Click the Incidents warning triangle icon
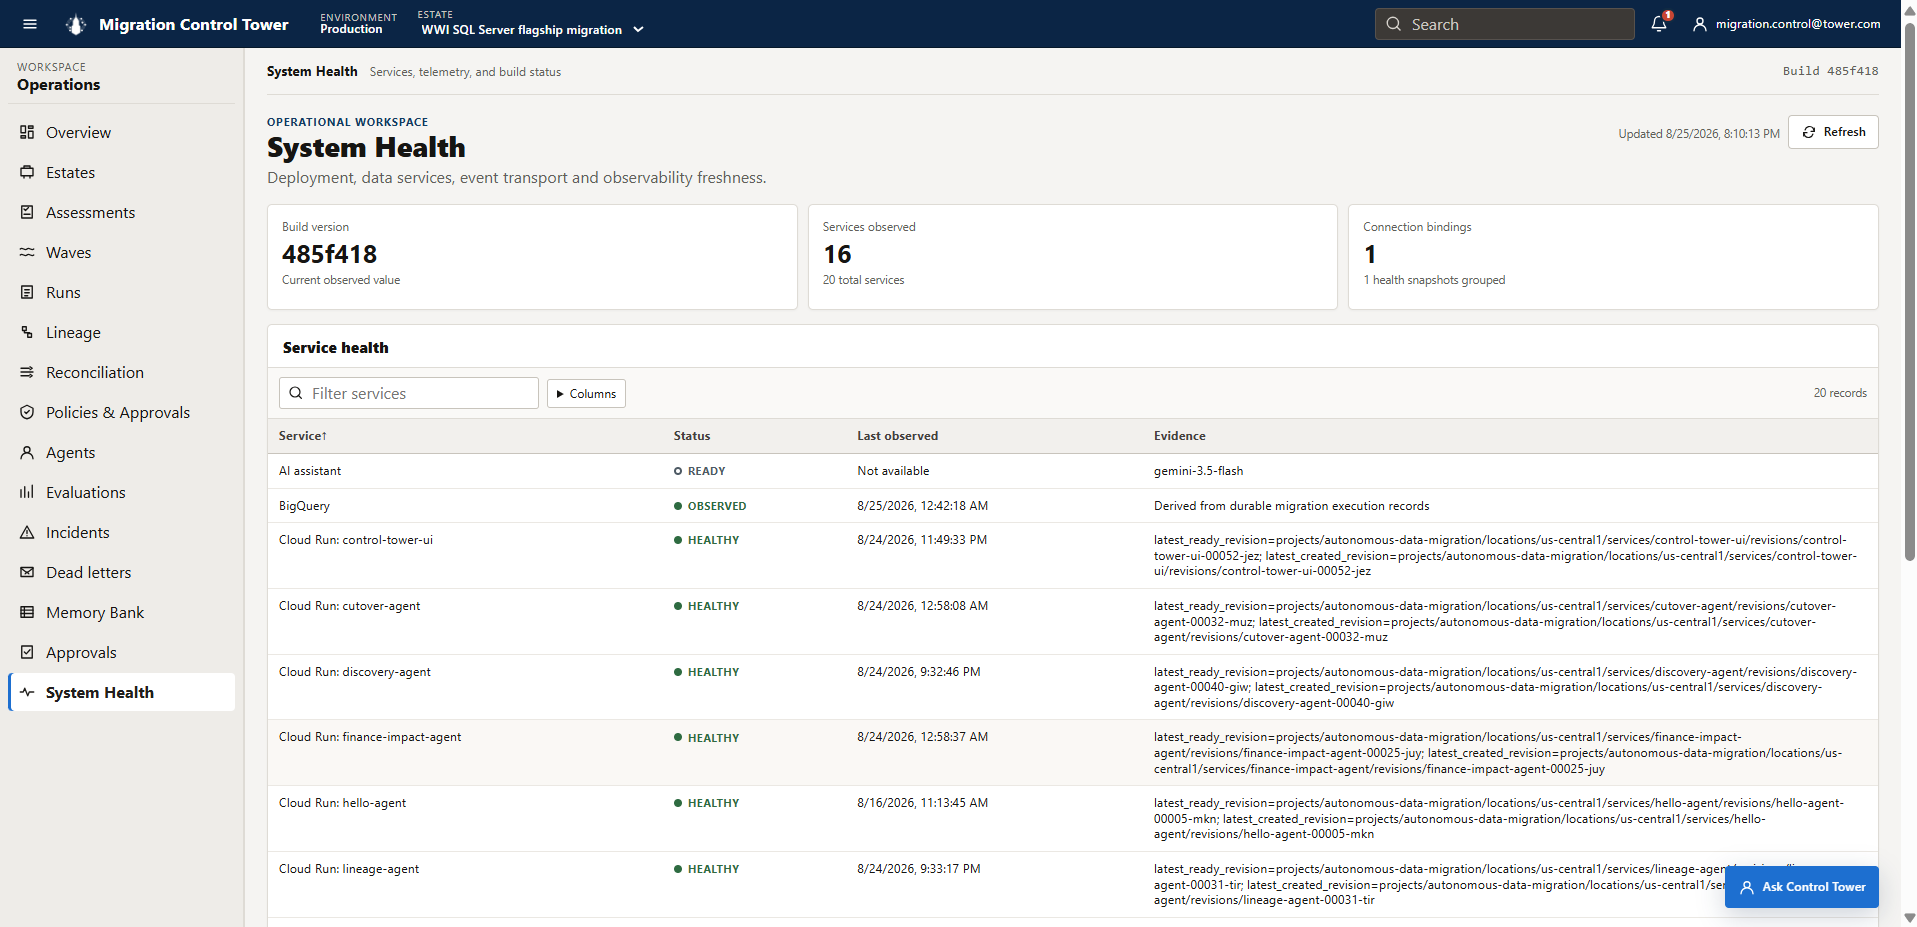1917x927 pixels. point(27,532)
